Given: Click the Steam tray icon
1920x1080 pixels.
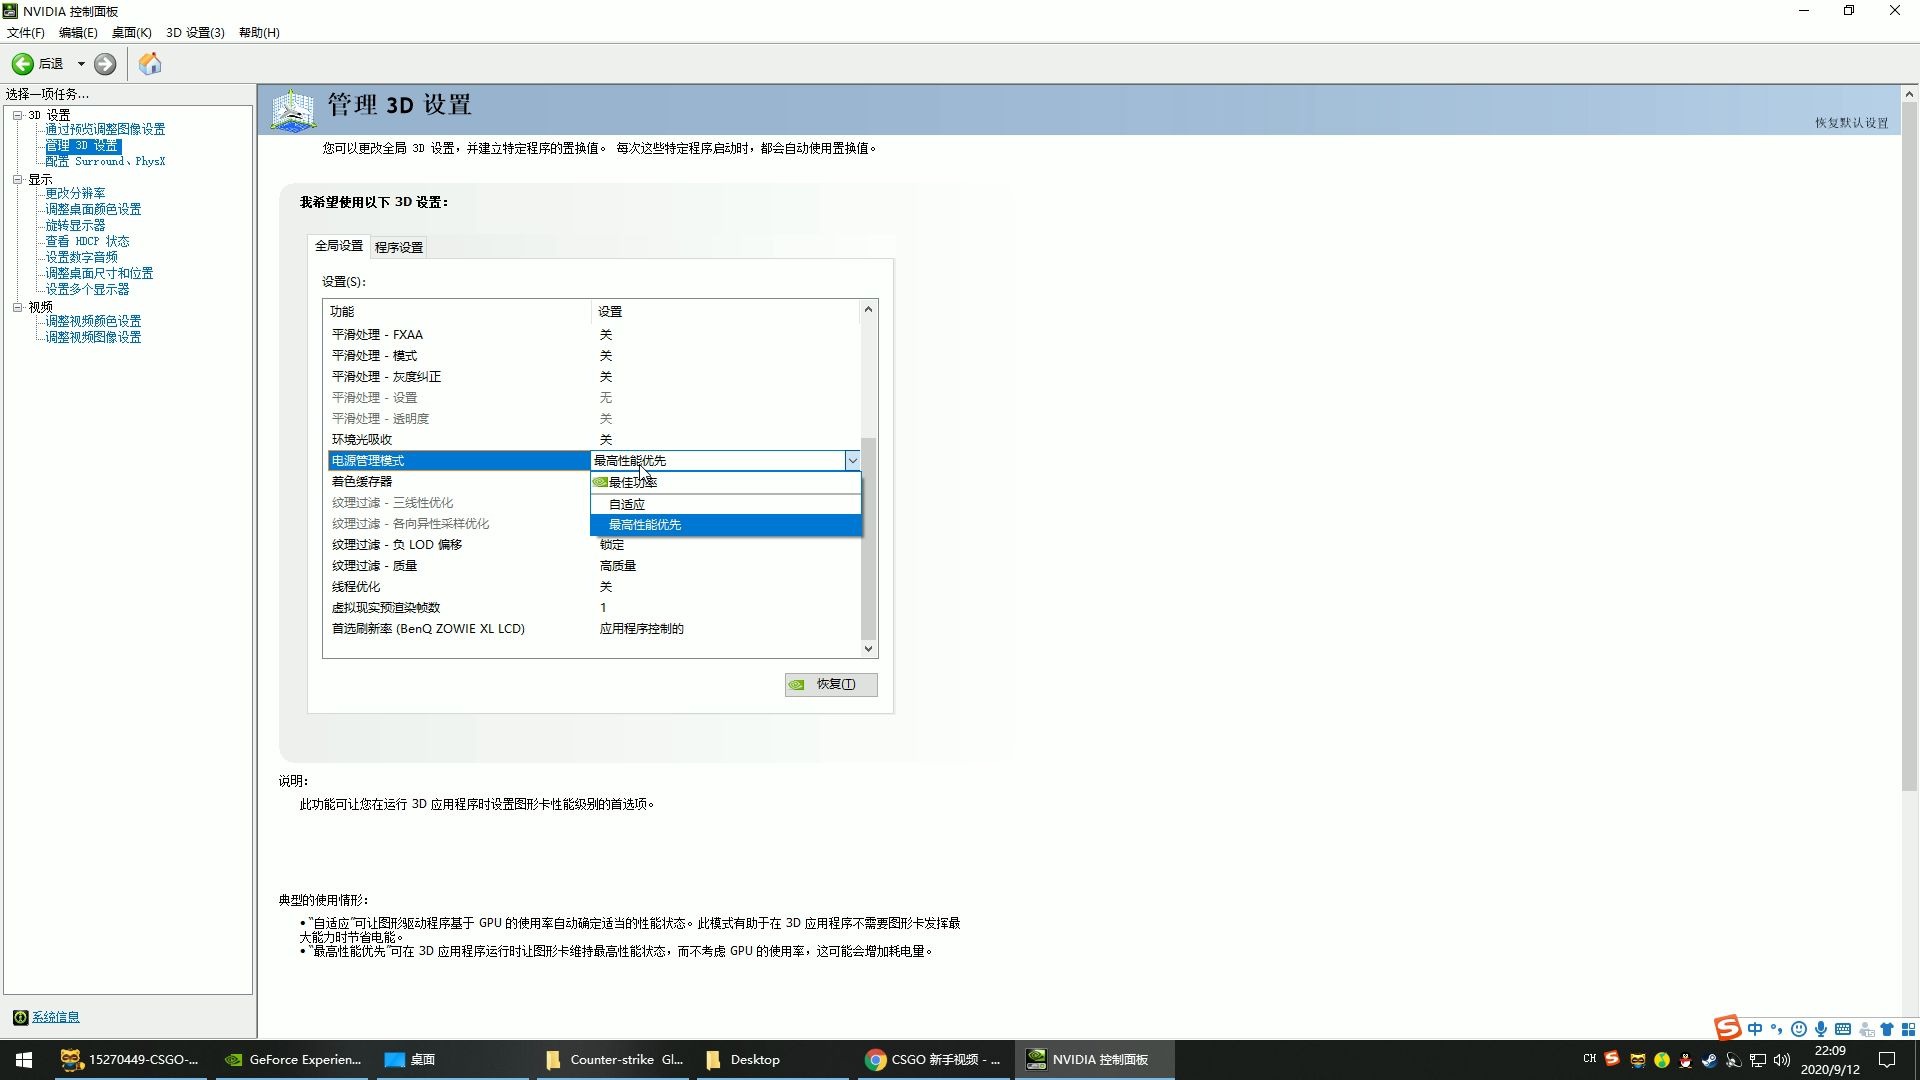Looking at the screenshot, I should click(x=1709, y=1060).
